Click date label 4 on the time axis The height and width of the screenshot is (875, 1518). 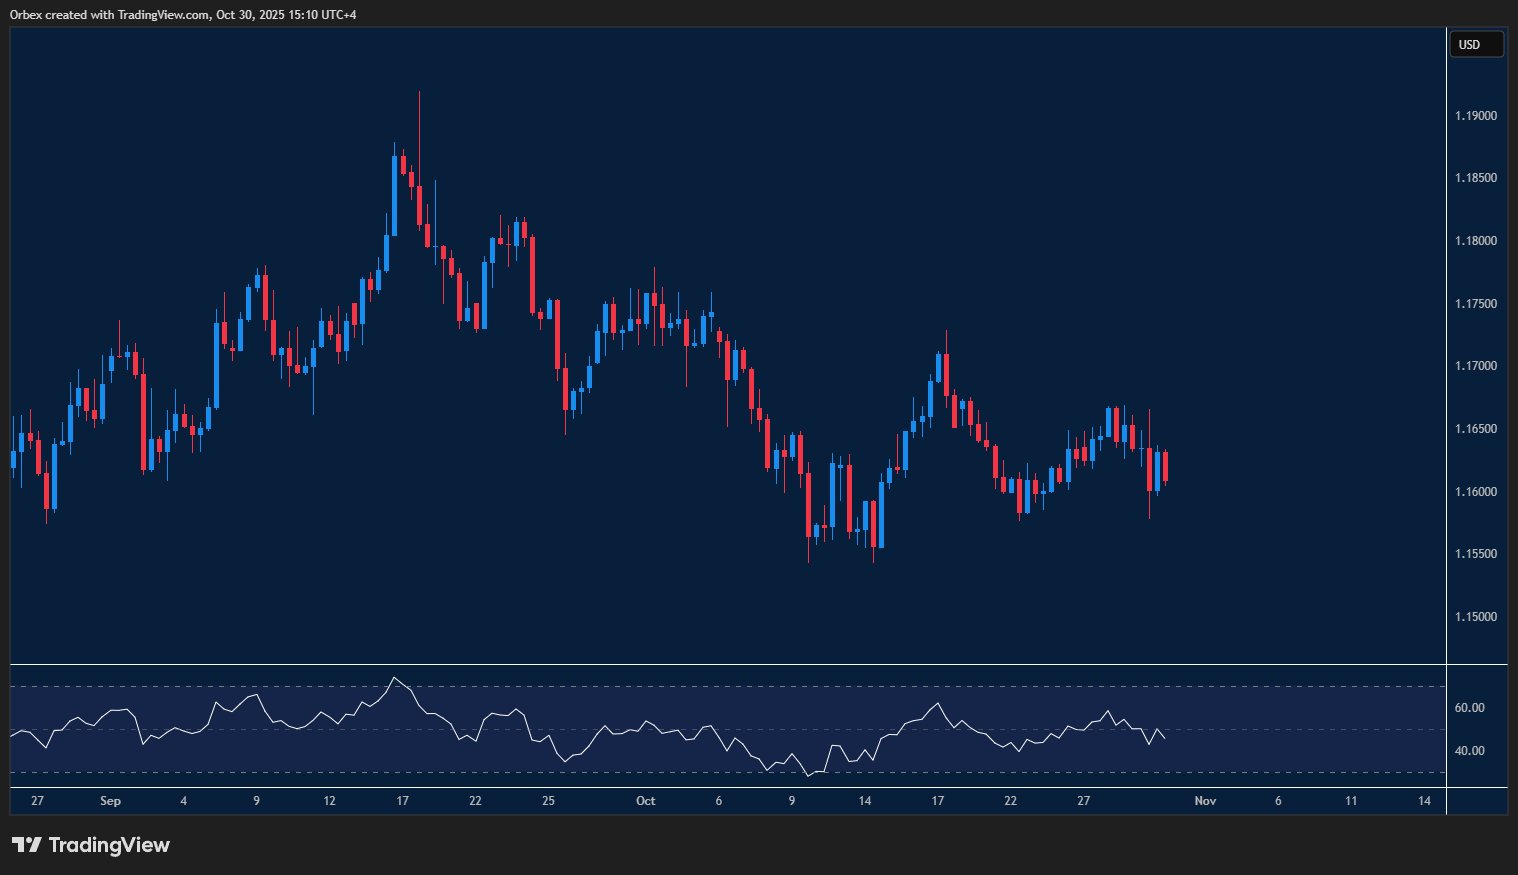pyautogui.click(x=183, y=801)
